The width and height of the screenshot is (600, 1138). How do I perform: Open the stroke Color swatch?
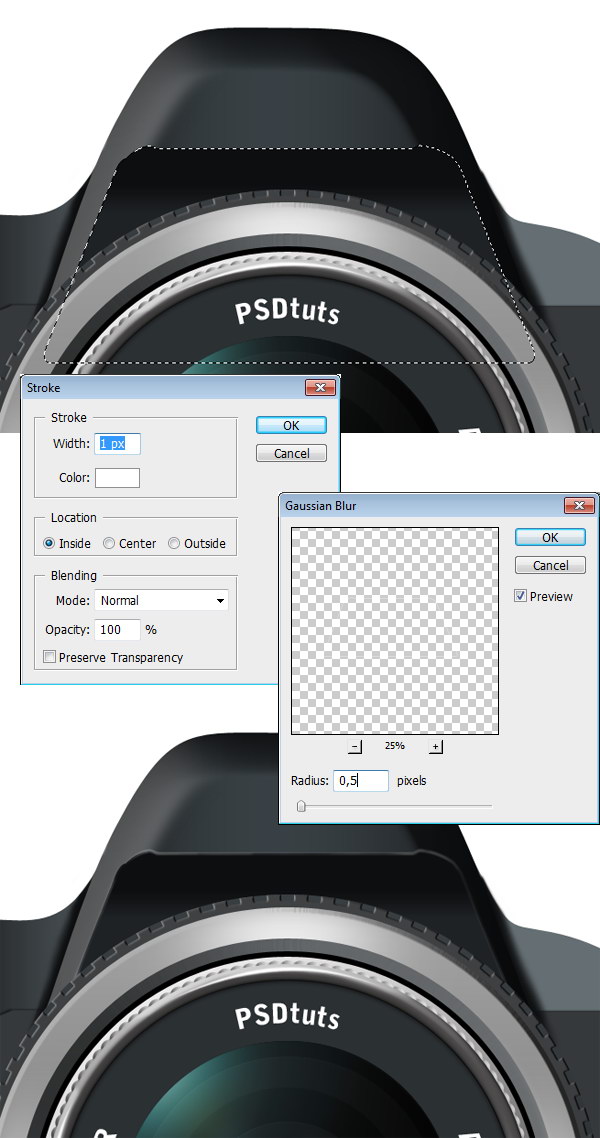118,478
